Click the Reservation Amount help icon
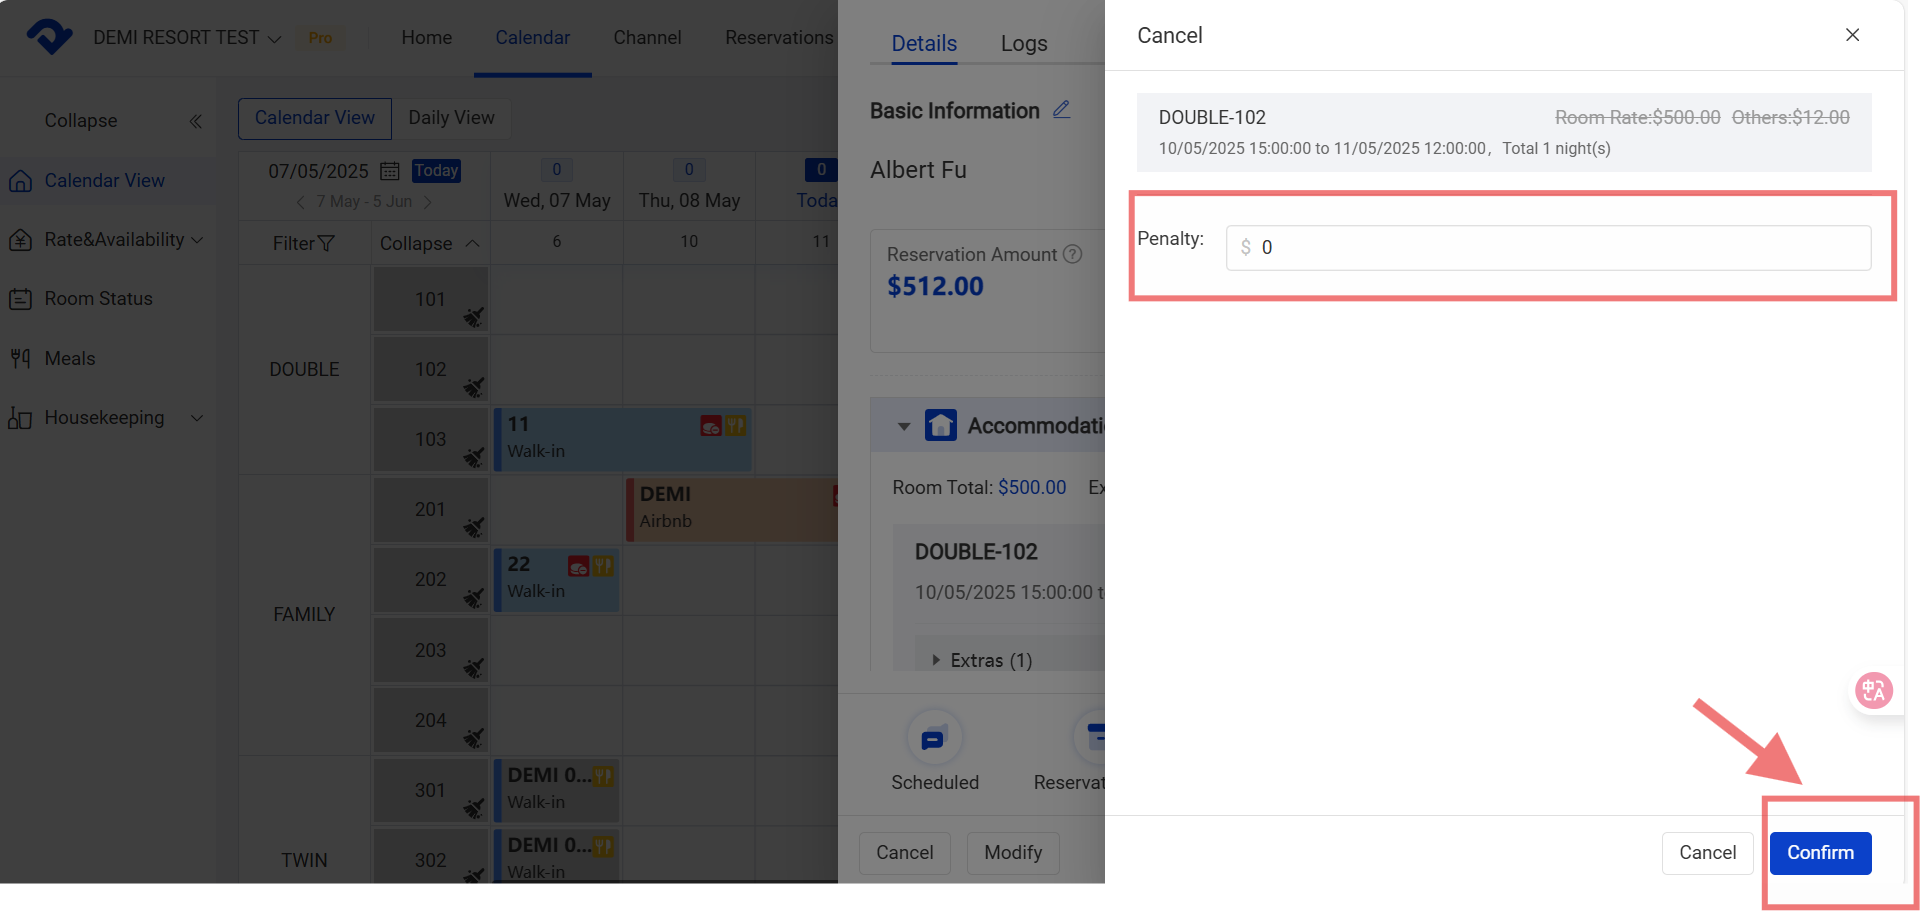This screenshot has width=1920, height=911. [1072, 254]
